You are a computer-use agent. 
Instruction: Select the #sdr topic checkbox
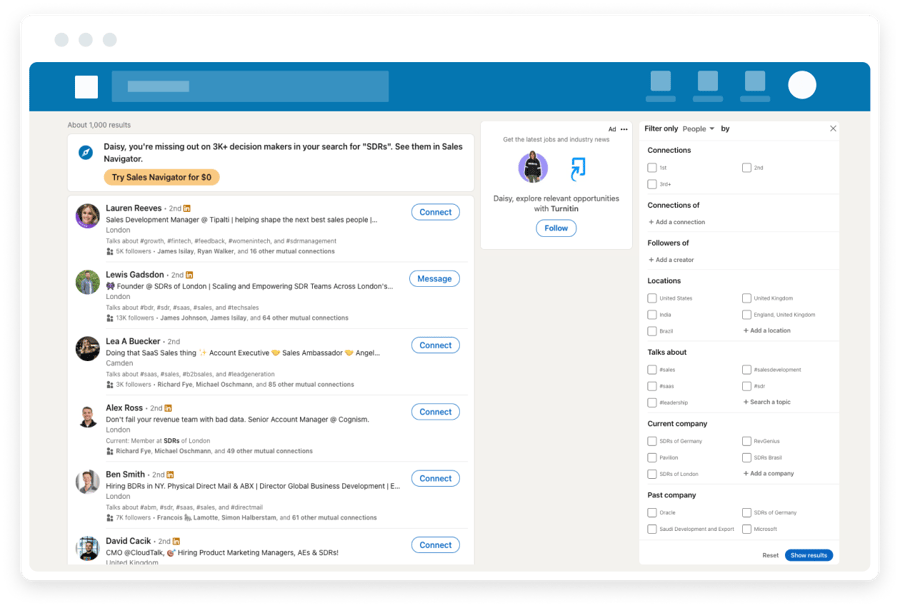(746, 386)
